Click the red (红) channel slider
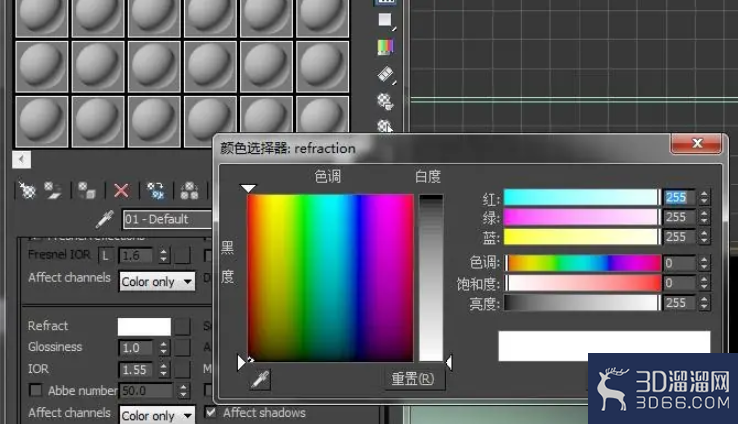 pos(582,198)
